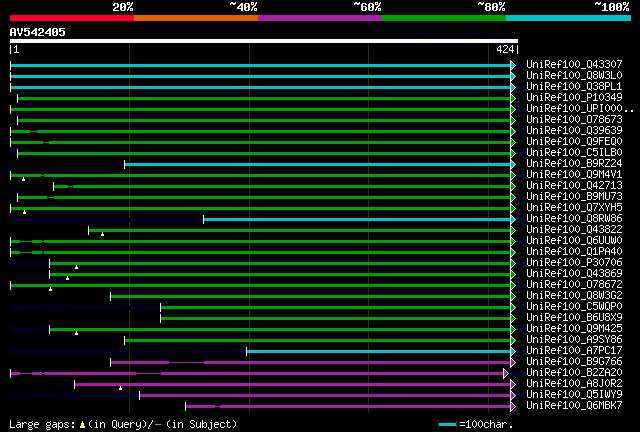
Task: Click the cyan 100char scale bar in legend
Action: click(447, 425)
